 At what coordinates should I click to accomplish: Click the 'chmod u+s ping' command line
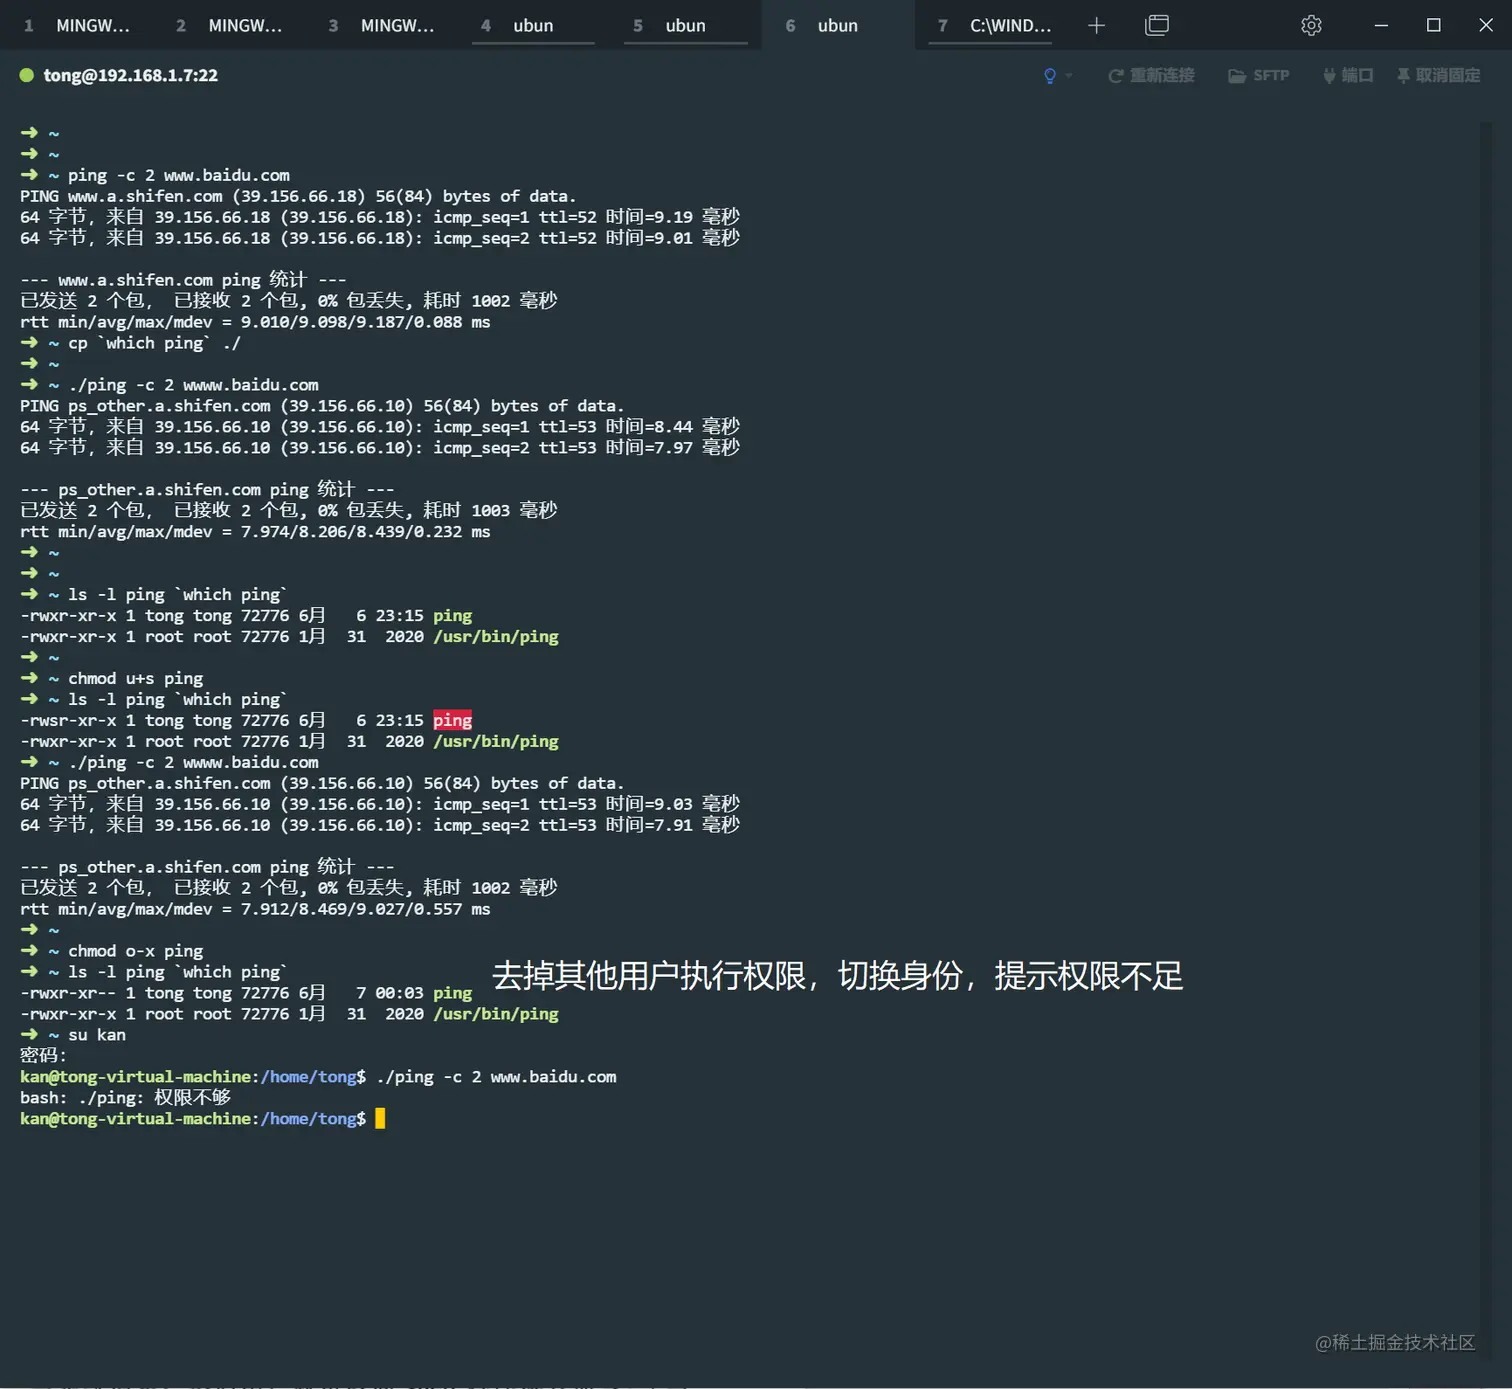click(135, 678)
